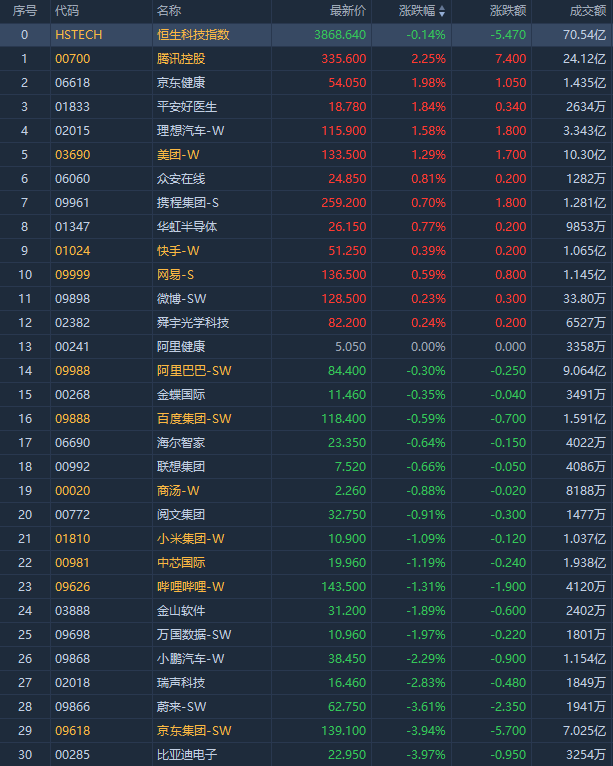This screenshot has width=613, height=766.
Task: Select 平安好医生 row name
Action: coord(187,106)
